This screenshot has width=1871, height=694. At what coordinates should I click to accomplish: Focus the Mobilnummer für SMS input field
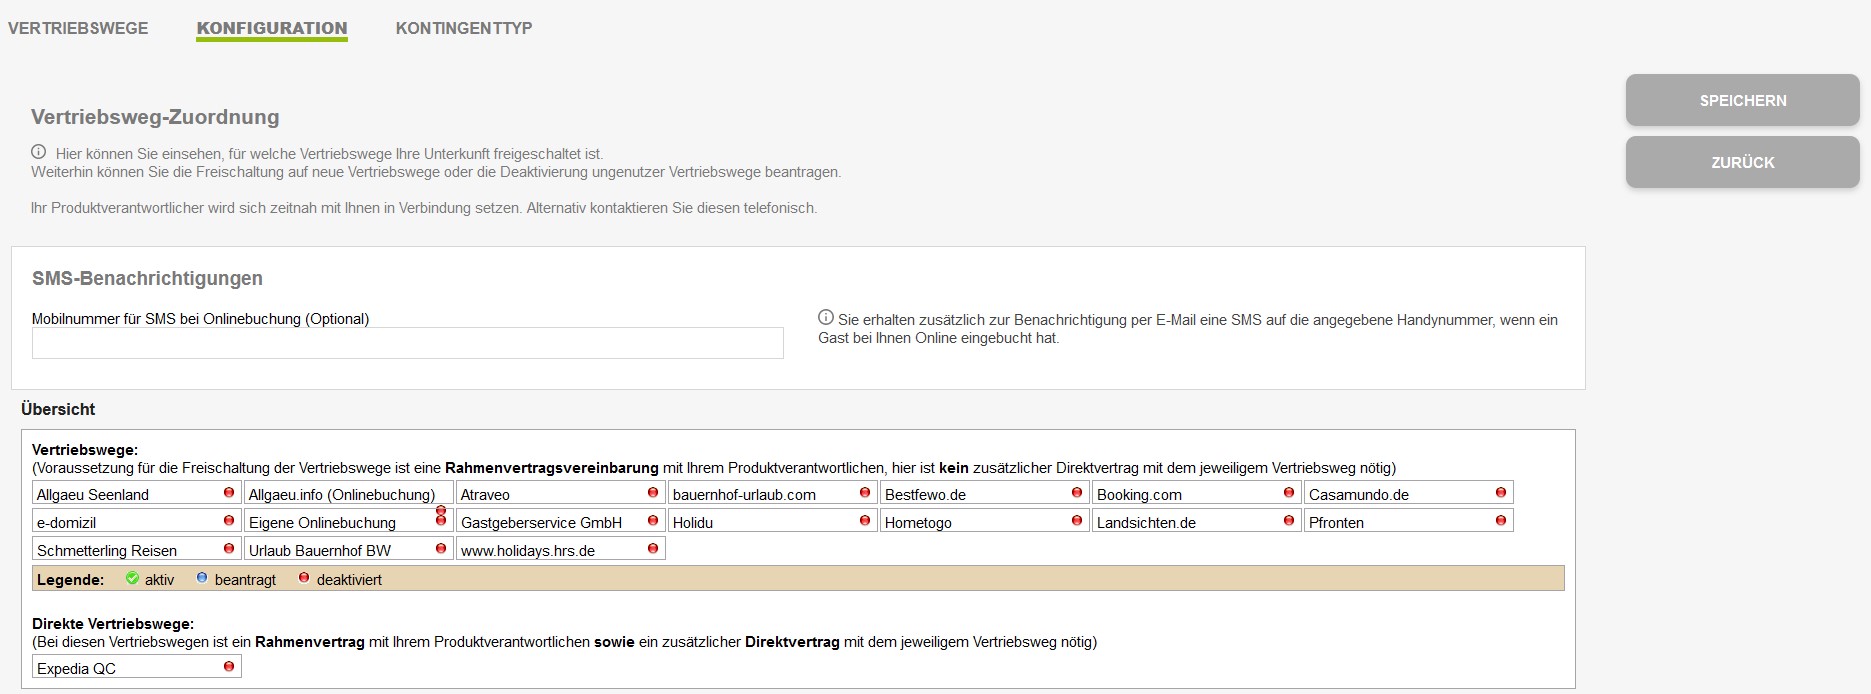point(408,343)
